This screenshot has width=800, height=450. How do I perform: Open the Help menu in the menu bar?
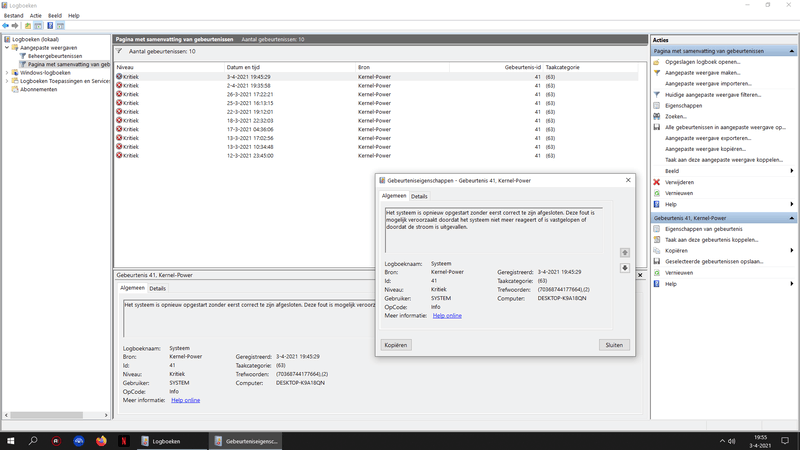[73, 15]
